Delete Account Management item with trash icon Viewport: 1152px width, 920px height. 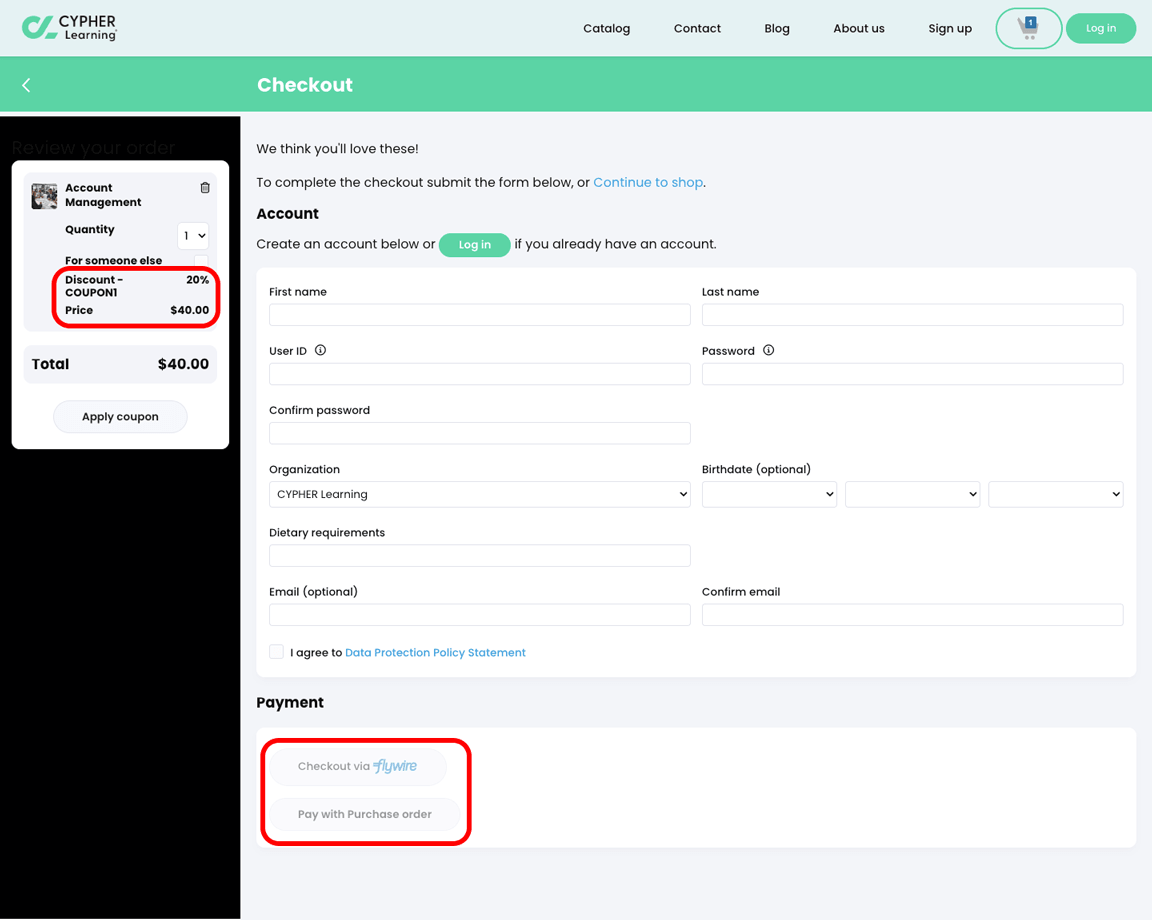pos(205,187)
